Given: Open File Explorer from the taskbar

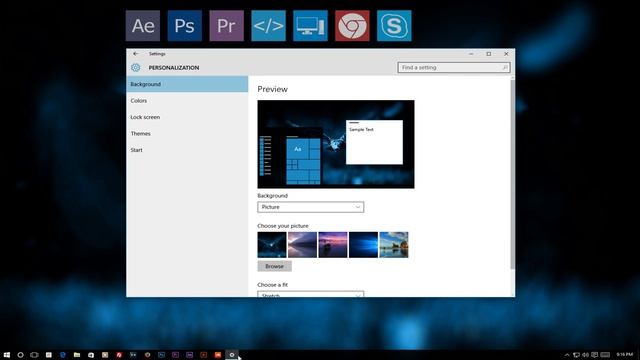Looking at the screenshot, I should click(x=77, y=355).
